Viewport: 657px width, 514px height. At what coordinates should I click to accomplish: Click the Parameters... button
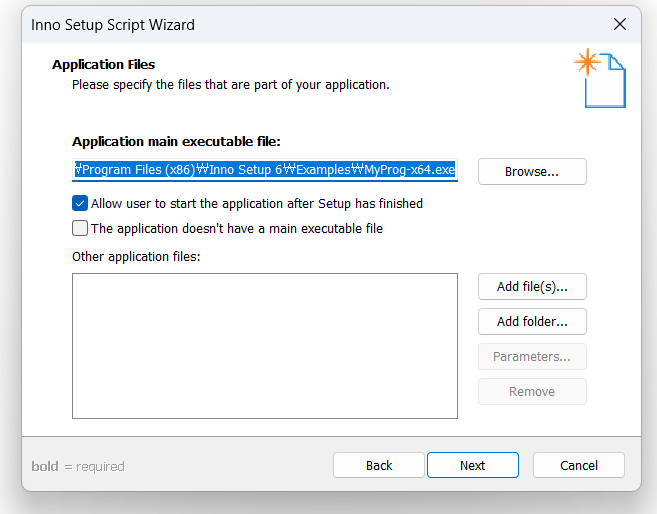pyautogui.click(x=532, y=356)
